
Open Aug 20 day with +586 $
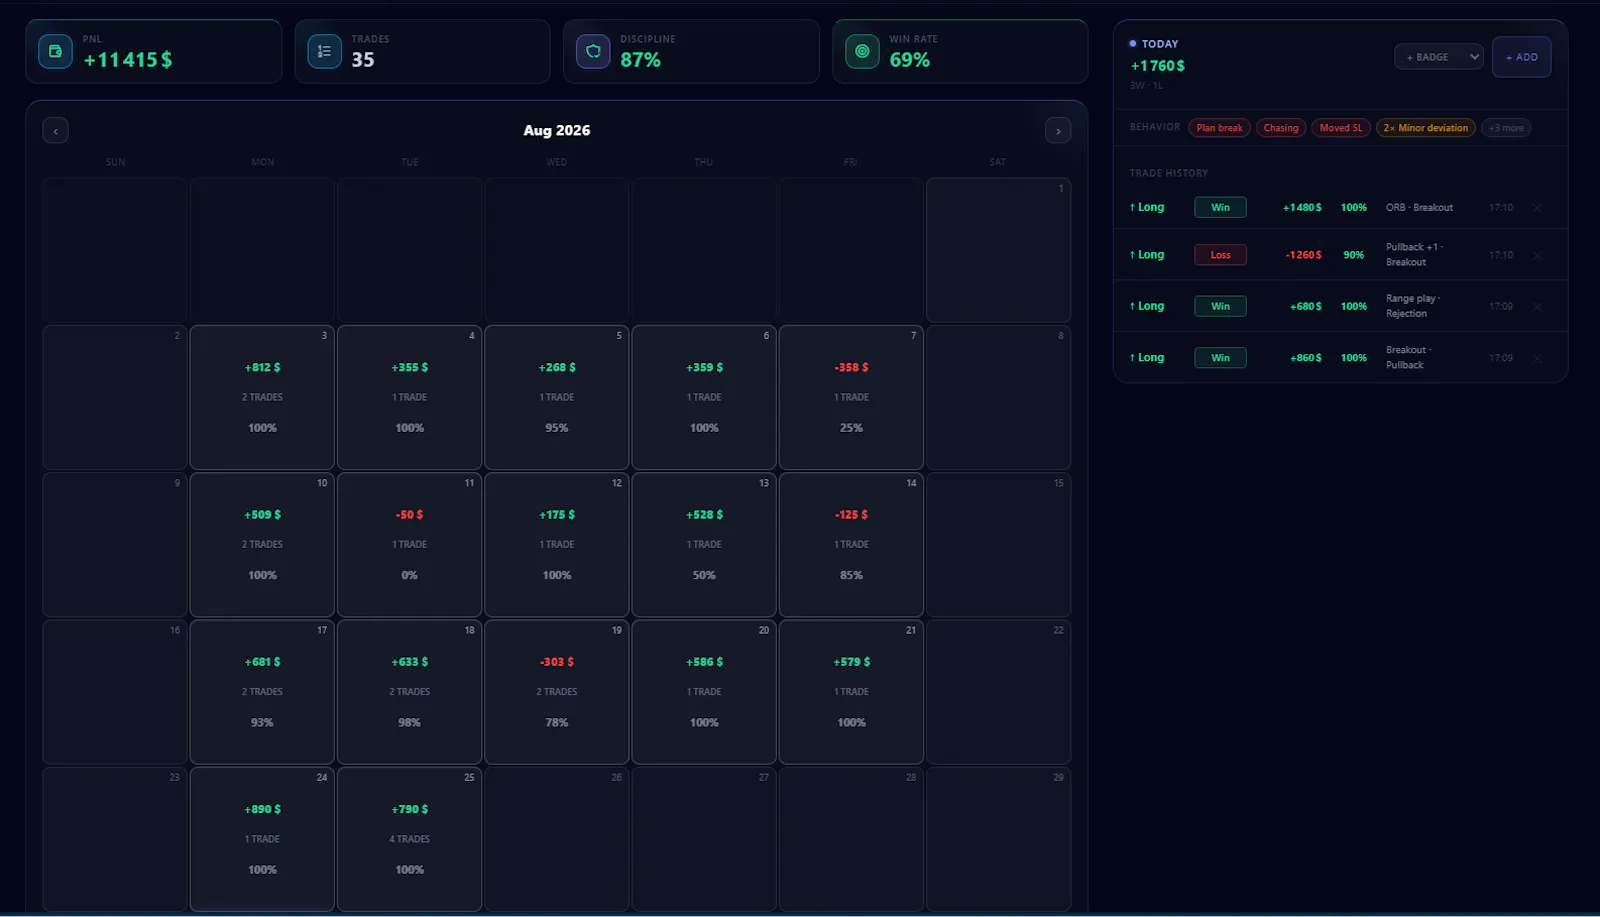pyautogui.click(x=704, y=692)
